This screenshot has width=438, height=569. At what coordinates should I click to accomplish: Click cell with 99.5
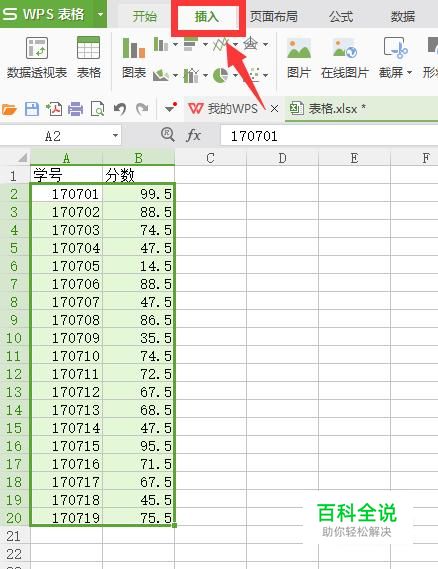click(x=138, y=194)
